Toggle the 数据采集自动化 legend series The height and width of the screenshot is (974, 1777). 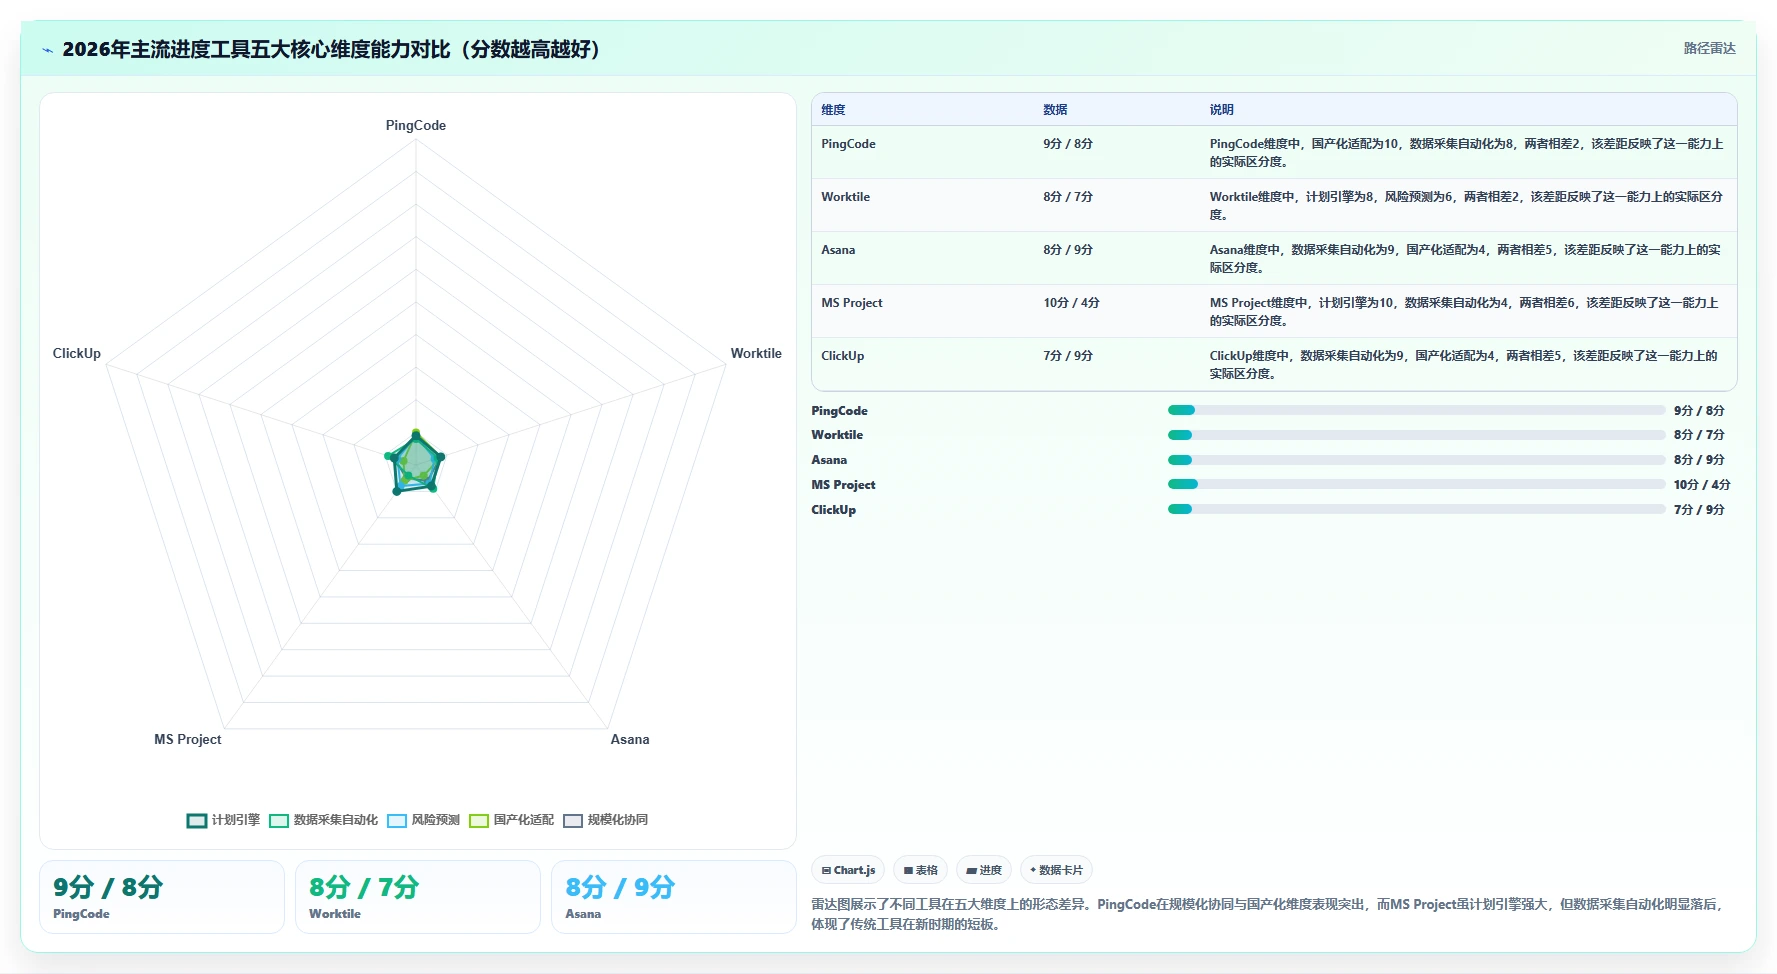coord(323,820)
